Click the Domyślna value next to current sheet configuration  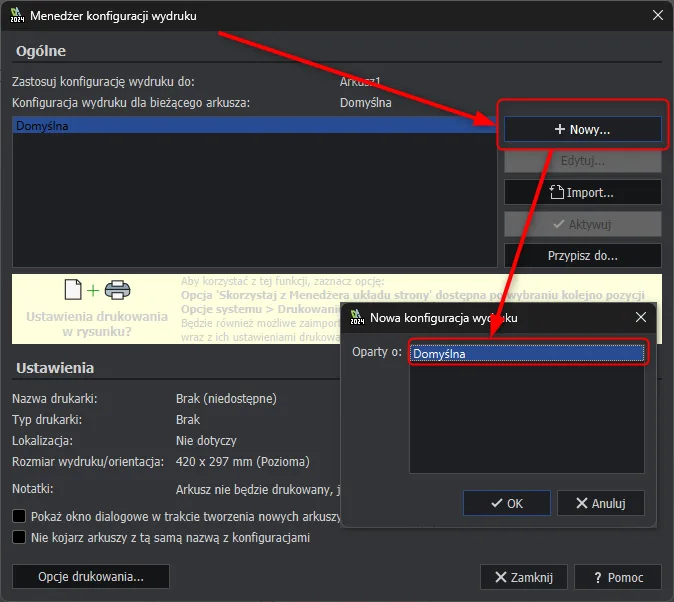[x=365, y=103]
